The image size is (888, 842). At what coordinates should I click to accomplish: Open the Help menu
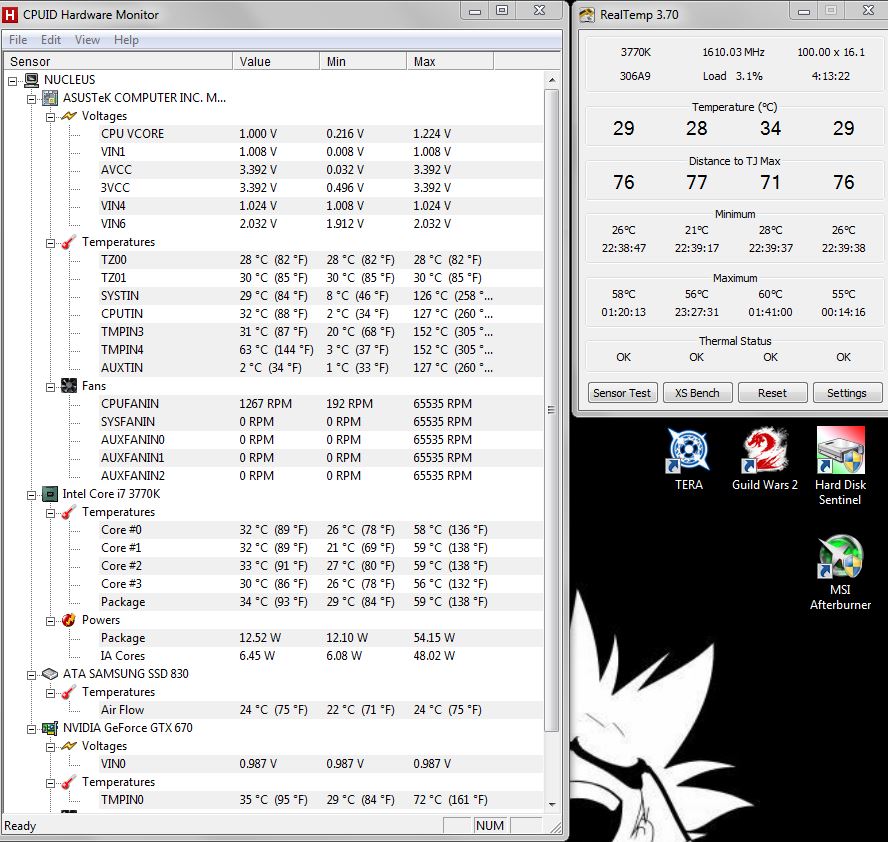tap(126, 40)
